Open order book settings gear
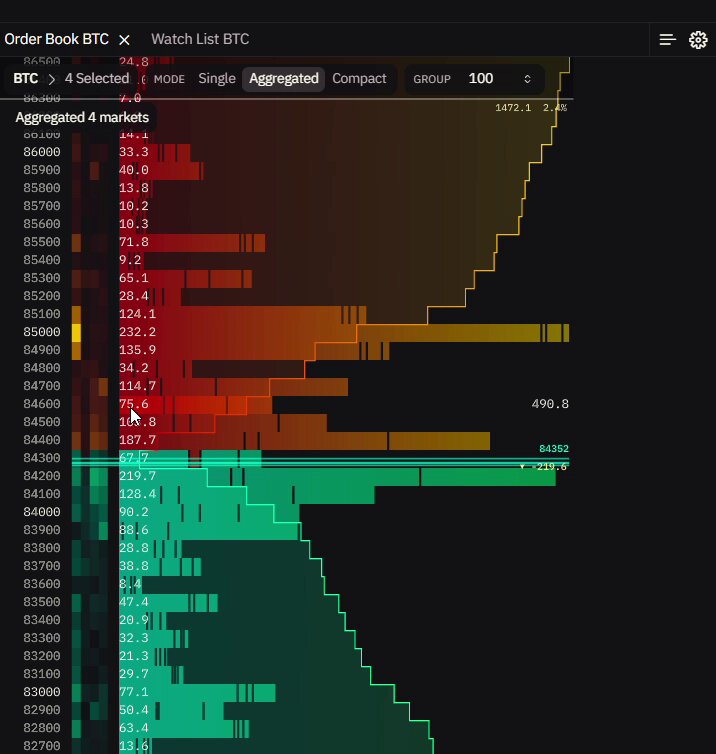The image size is (716, 754). (x=698, y=39)
